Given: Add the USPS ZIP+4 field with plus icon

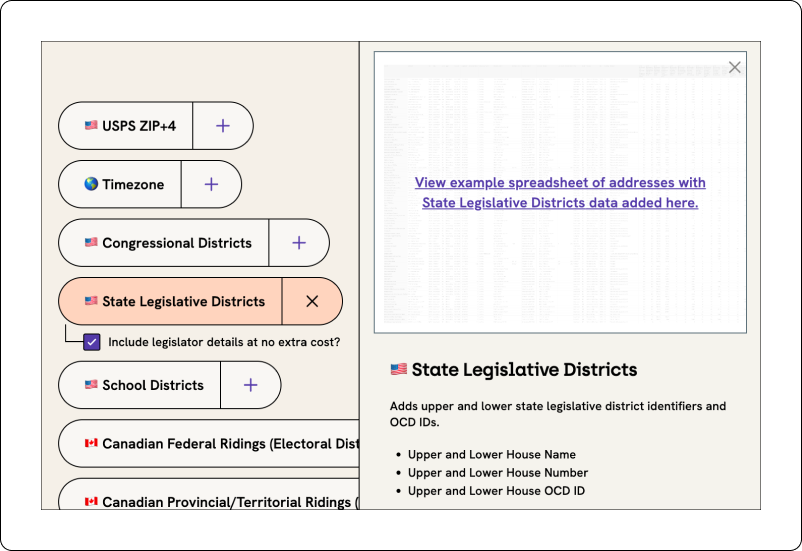Looking at the screenshot, I should click(x=223, y=126).
